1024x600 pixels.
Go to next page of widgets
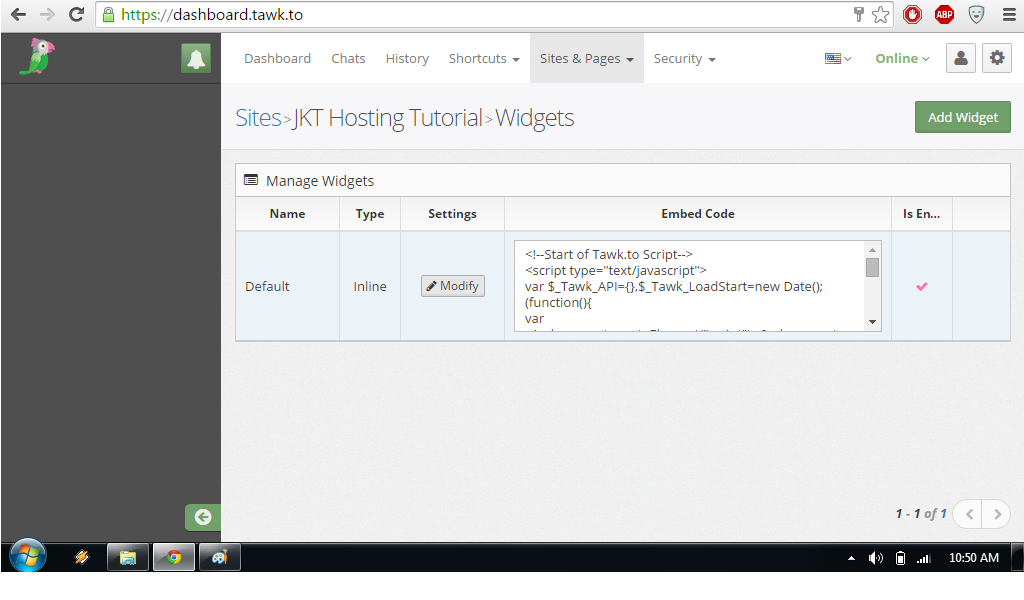click(x=997, y=514)
